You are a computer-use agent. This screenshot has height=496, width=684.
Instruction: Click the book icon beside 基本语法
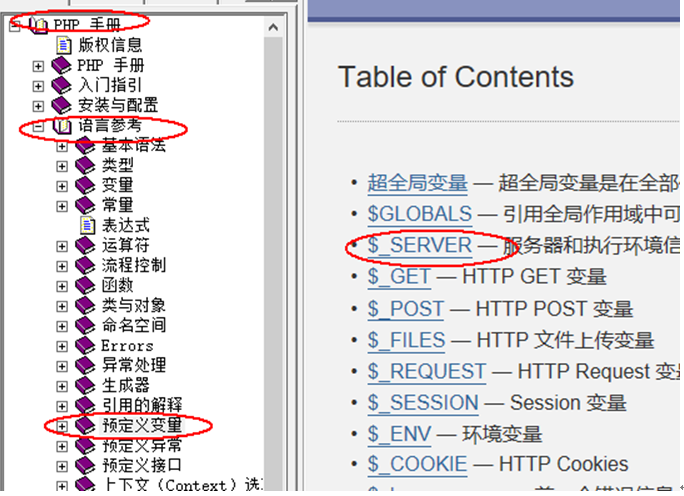pos(85,145)
